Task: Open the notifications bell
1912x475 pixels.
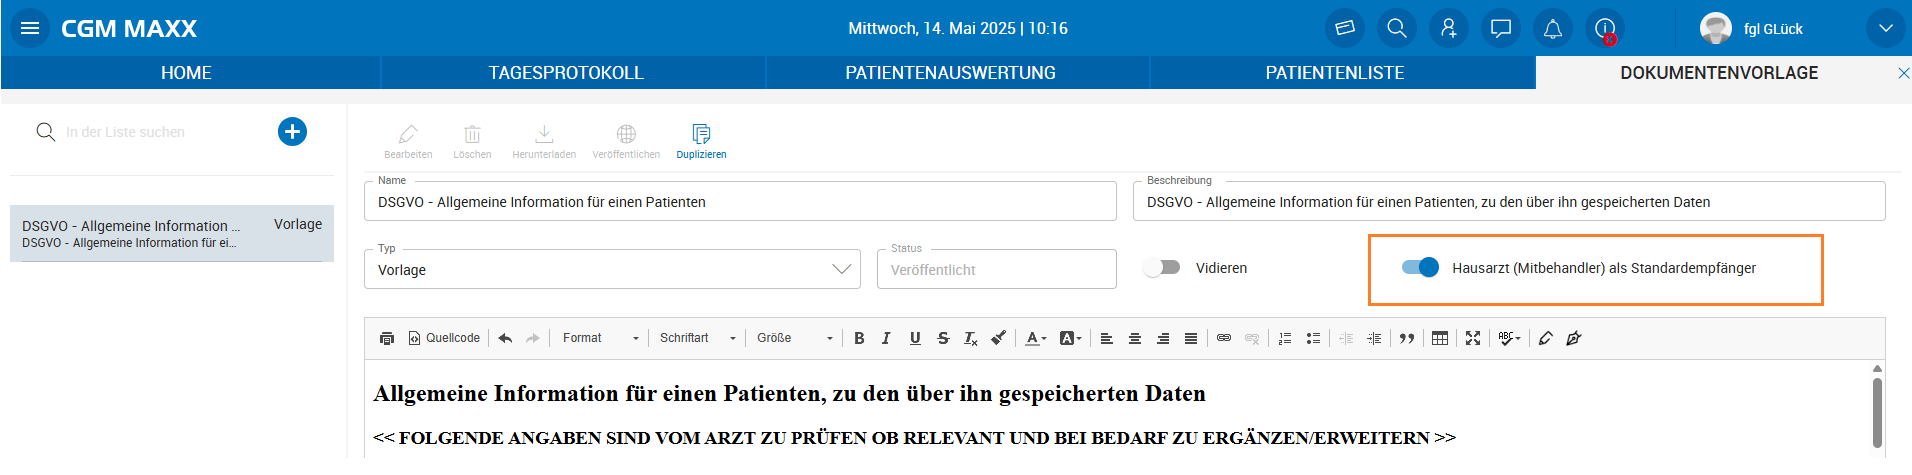Action: point(1552,28)
